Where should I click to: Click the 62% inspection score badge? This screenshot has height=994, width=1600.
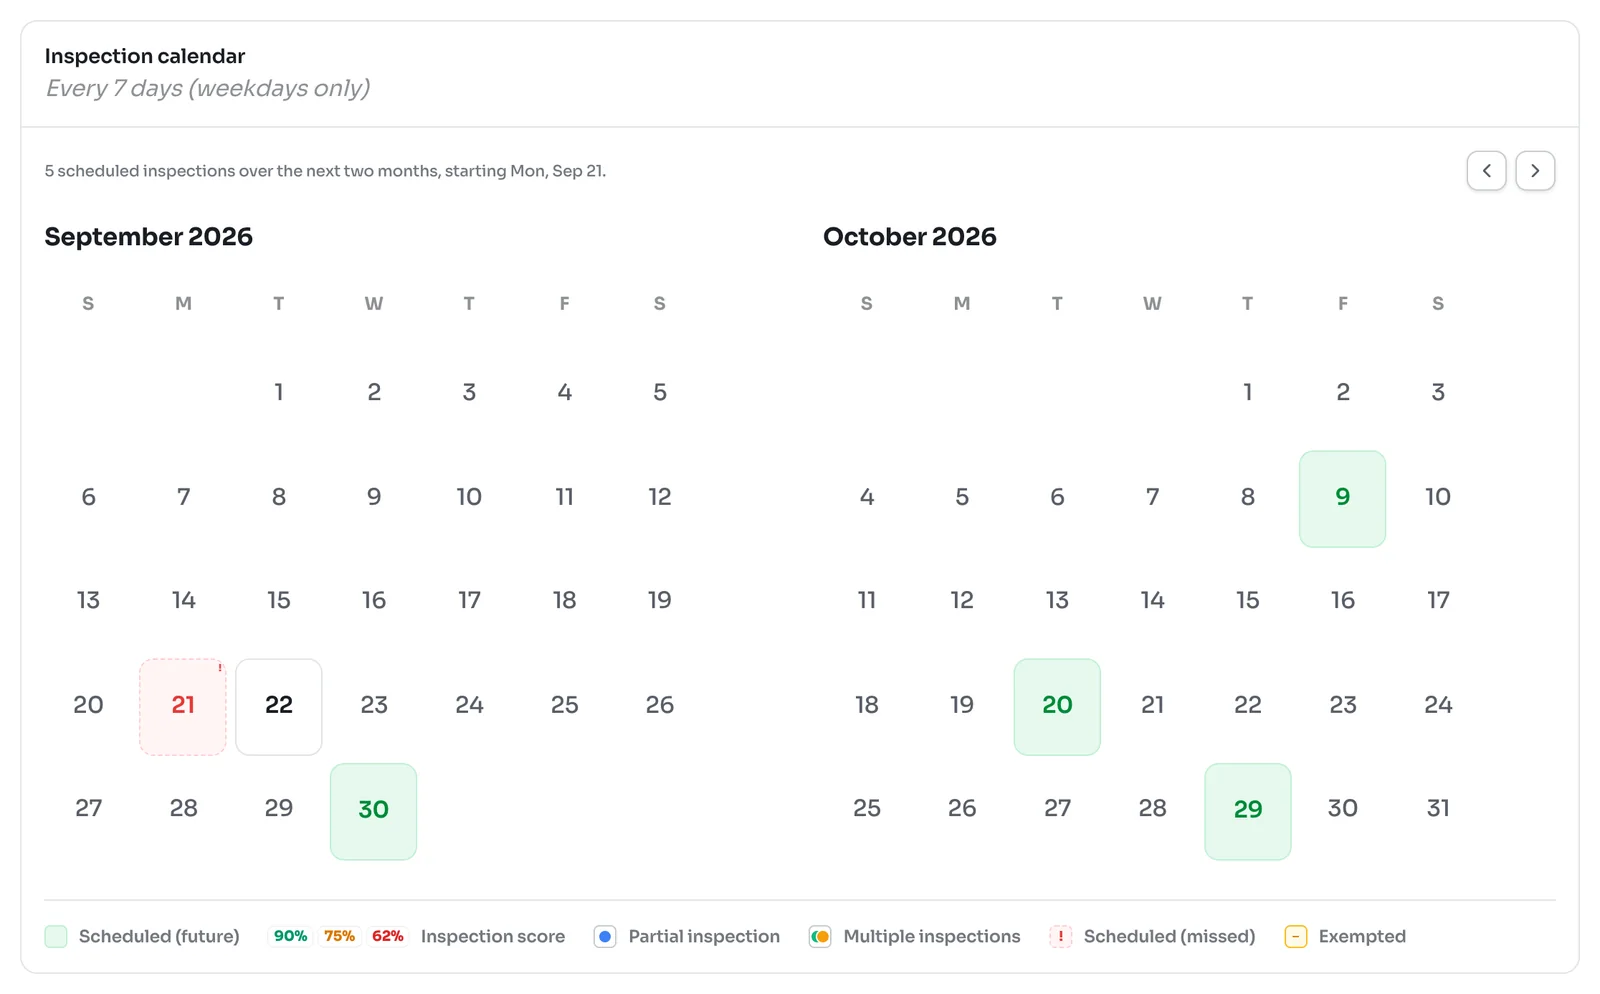click(388, 937)
